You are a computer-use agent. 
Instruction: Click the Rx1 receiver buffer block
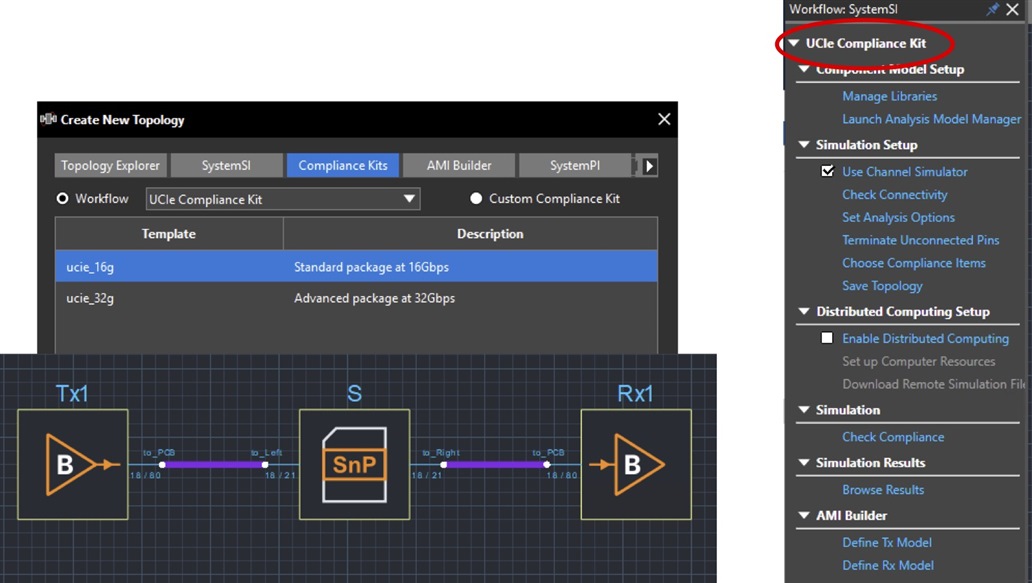[x=636, y=464]
